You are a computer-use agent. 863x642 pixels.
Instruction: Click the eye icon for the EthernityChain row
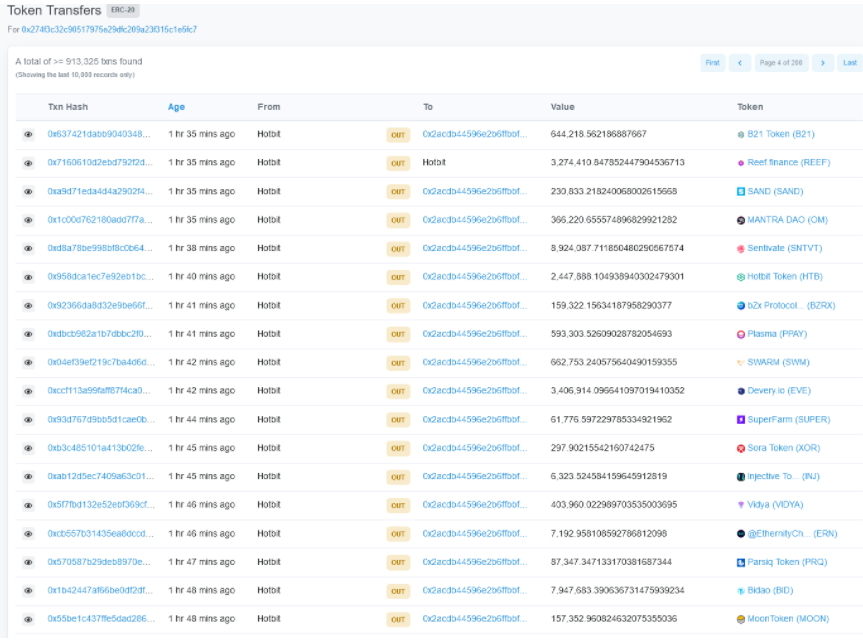[x=28, y=534]
